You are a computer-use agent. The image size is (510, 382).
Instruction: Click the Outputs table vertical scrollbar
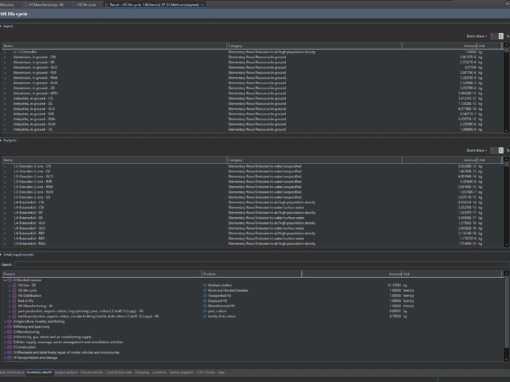pyautogui.click(x=507, y=202)
